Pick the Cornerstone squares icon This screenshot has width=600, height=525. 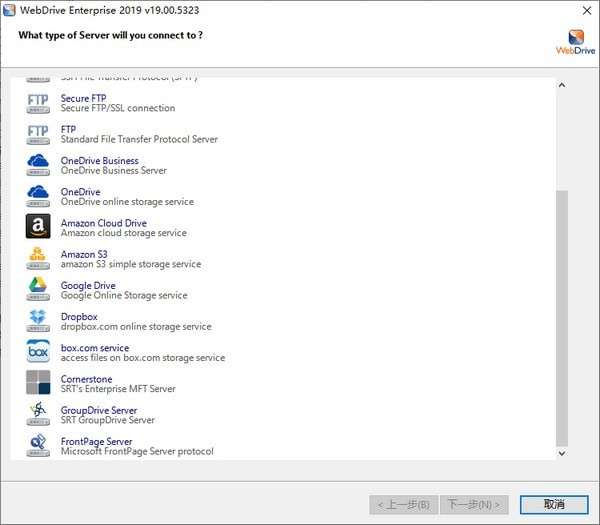pos(38,382)
